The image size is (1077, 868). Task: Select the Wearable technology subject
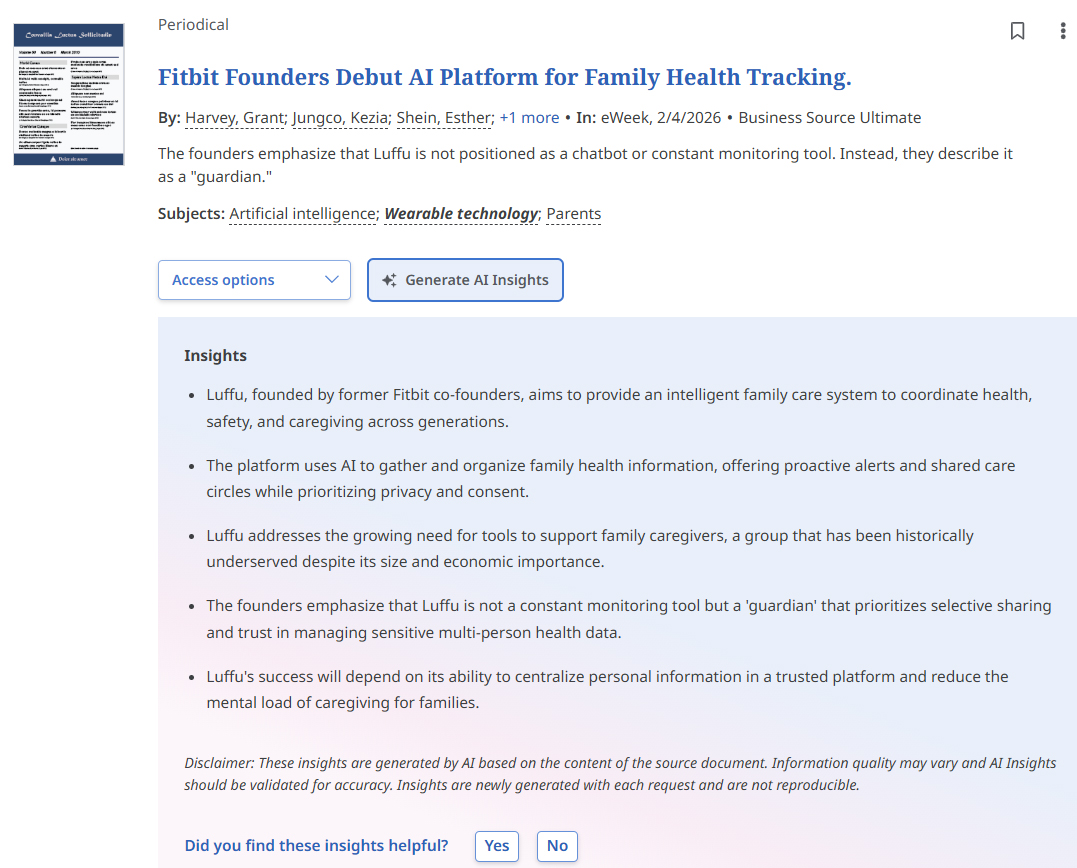461,214
